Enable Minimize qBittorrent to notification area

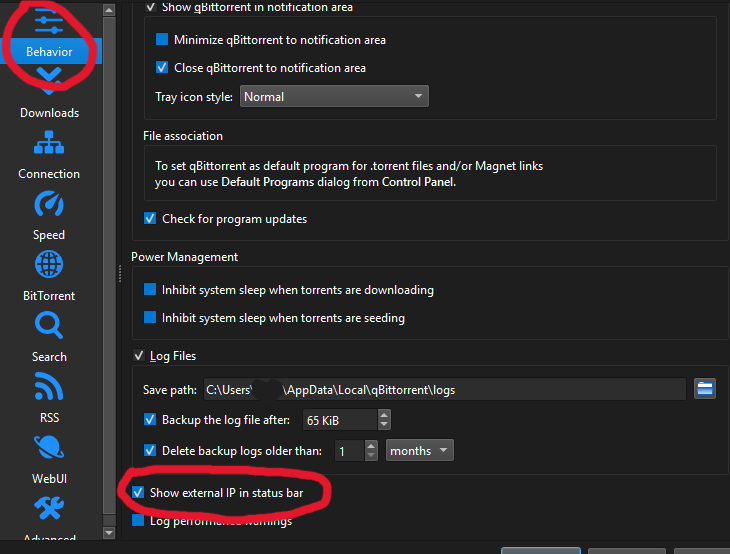(x=163, y=40)
